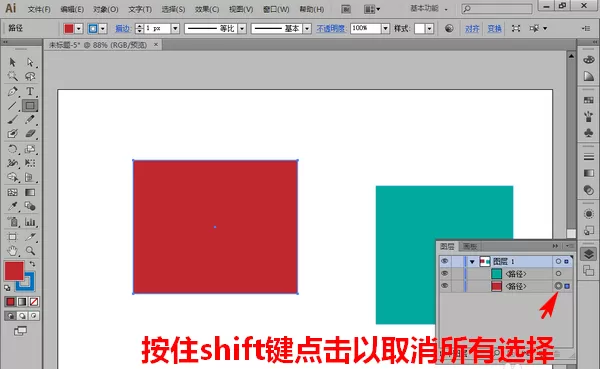Select the Eraser tool
The width and height of the screenshot is (600, 369).
(30, 134)
